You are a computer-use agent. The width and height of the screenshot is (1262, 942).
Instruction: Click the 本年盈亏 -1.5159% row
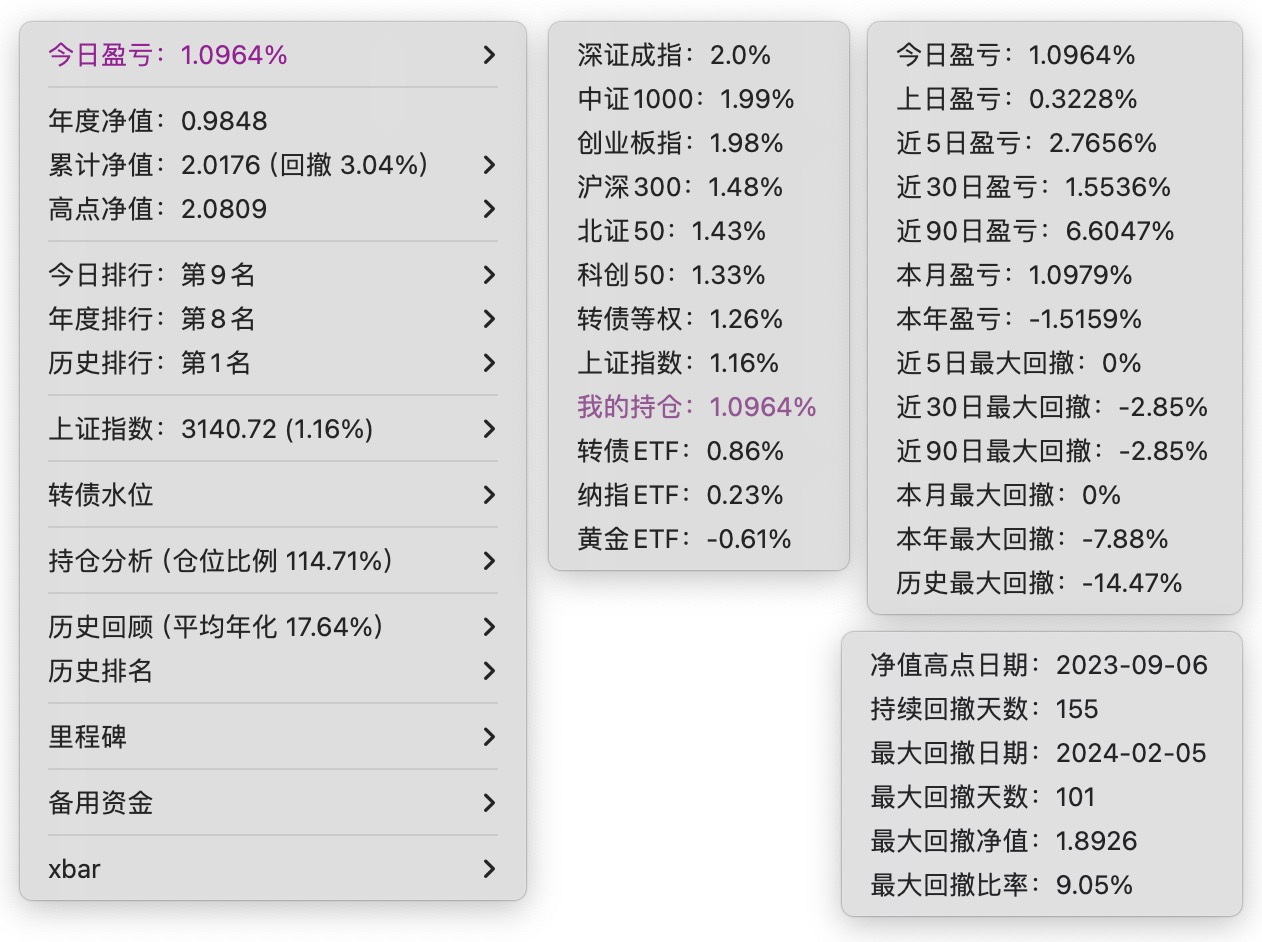click(x=1018, y=319)
